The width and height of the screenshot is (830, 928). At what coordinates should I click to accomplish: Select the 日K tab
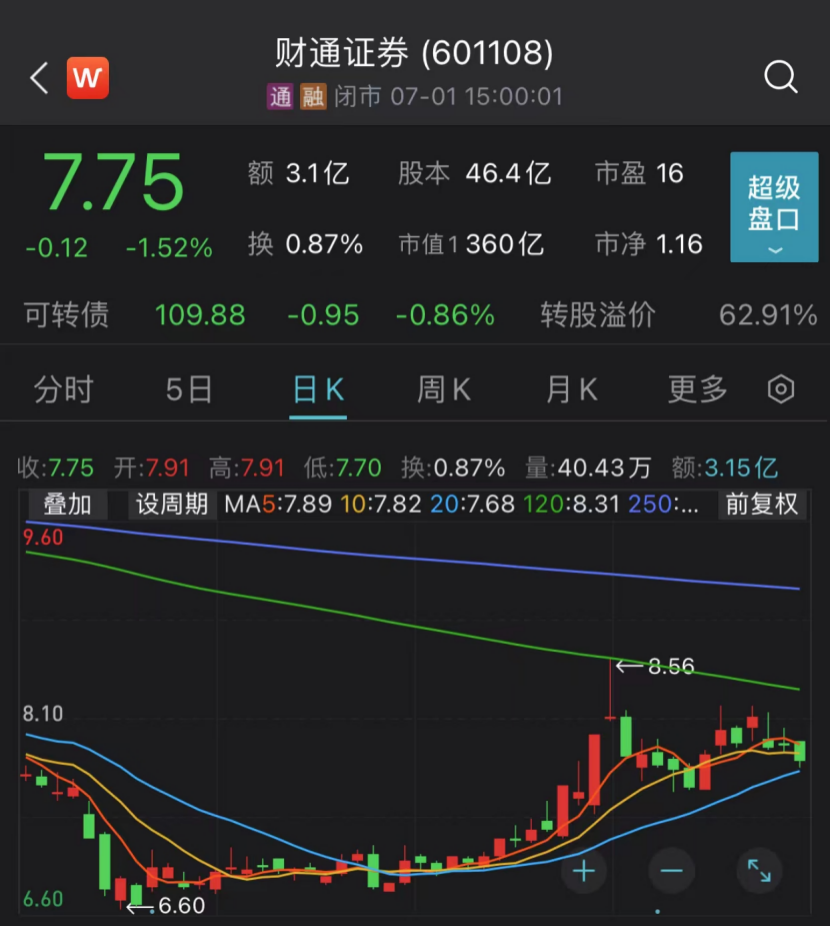point(318,390)
